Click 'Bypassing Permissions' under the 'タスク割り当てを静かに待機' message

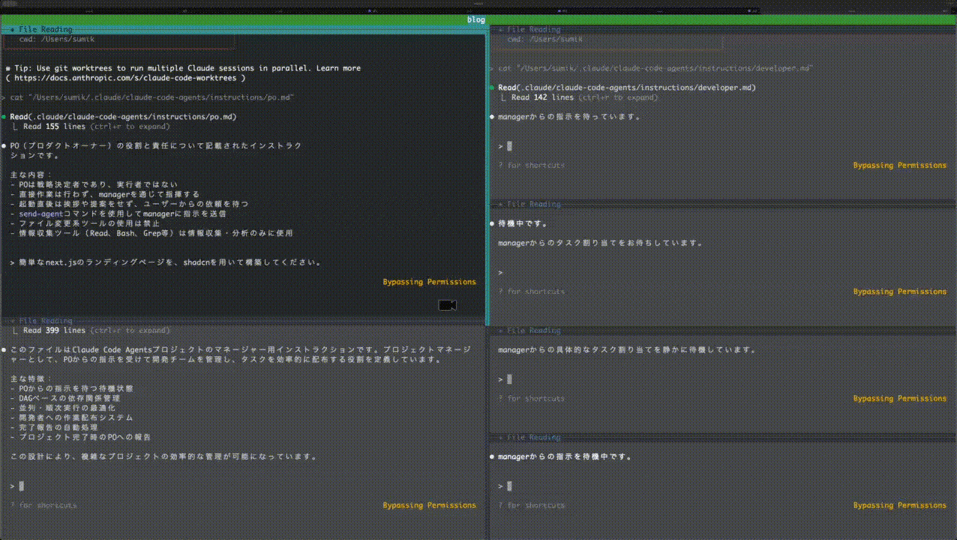coord(899,399)
